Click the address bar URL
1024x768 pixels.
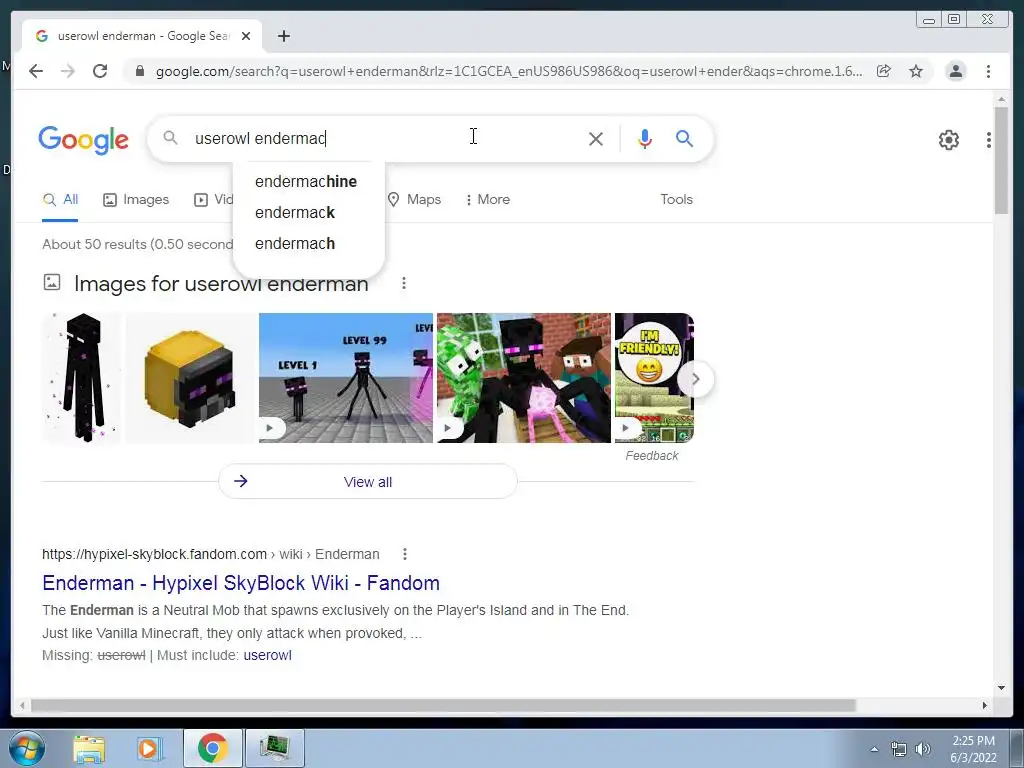tap(509, 71)
